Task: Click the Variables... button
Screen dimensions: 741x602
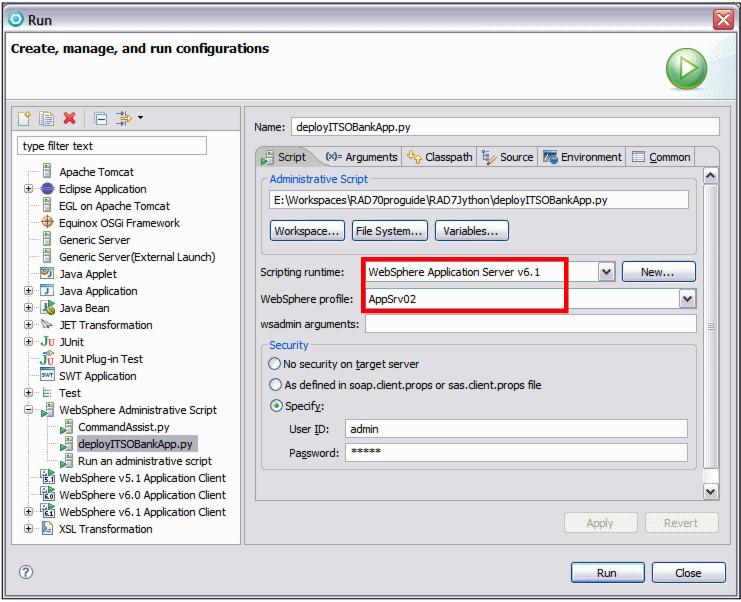Action: pyautogui.click(x=471, y=231)
